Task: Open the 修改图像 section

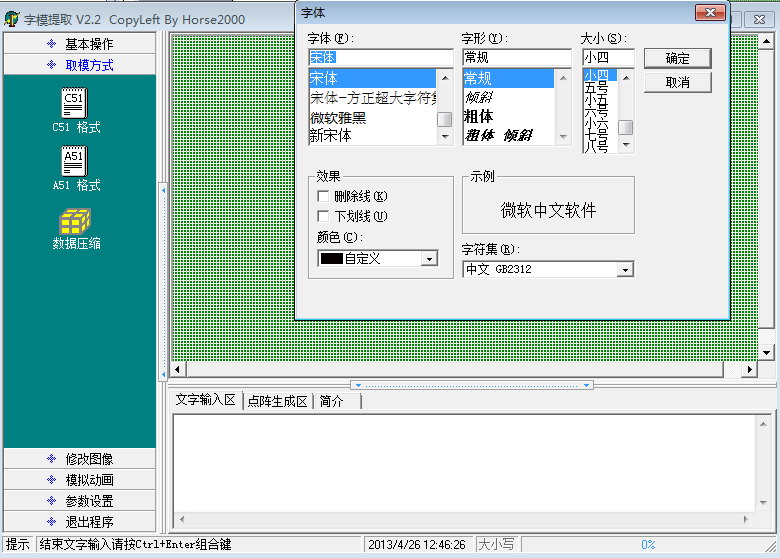Action: (80, 459)
